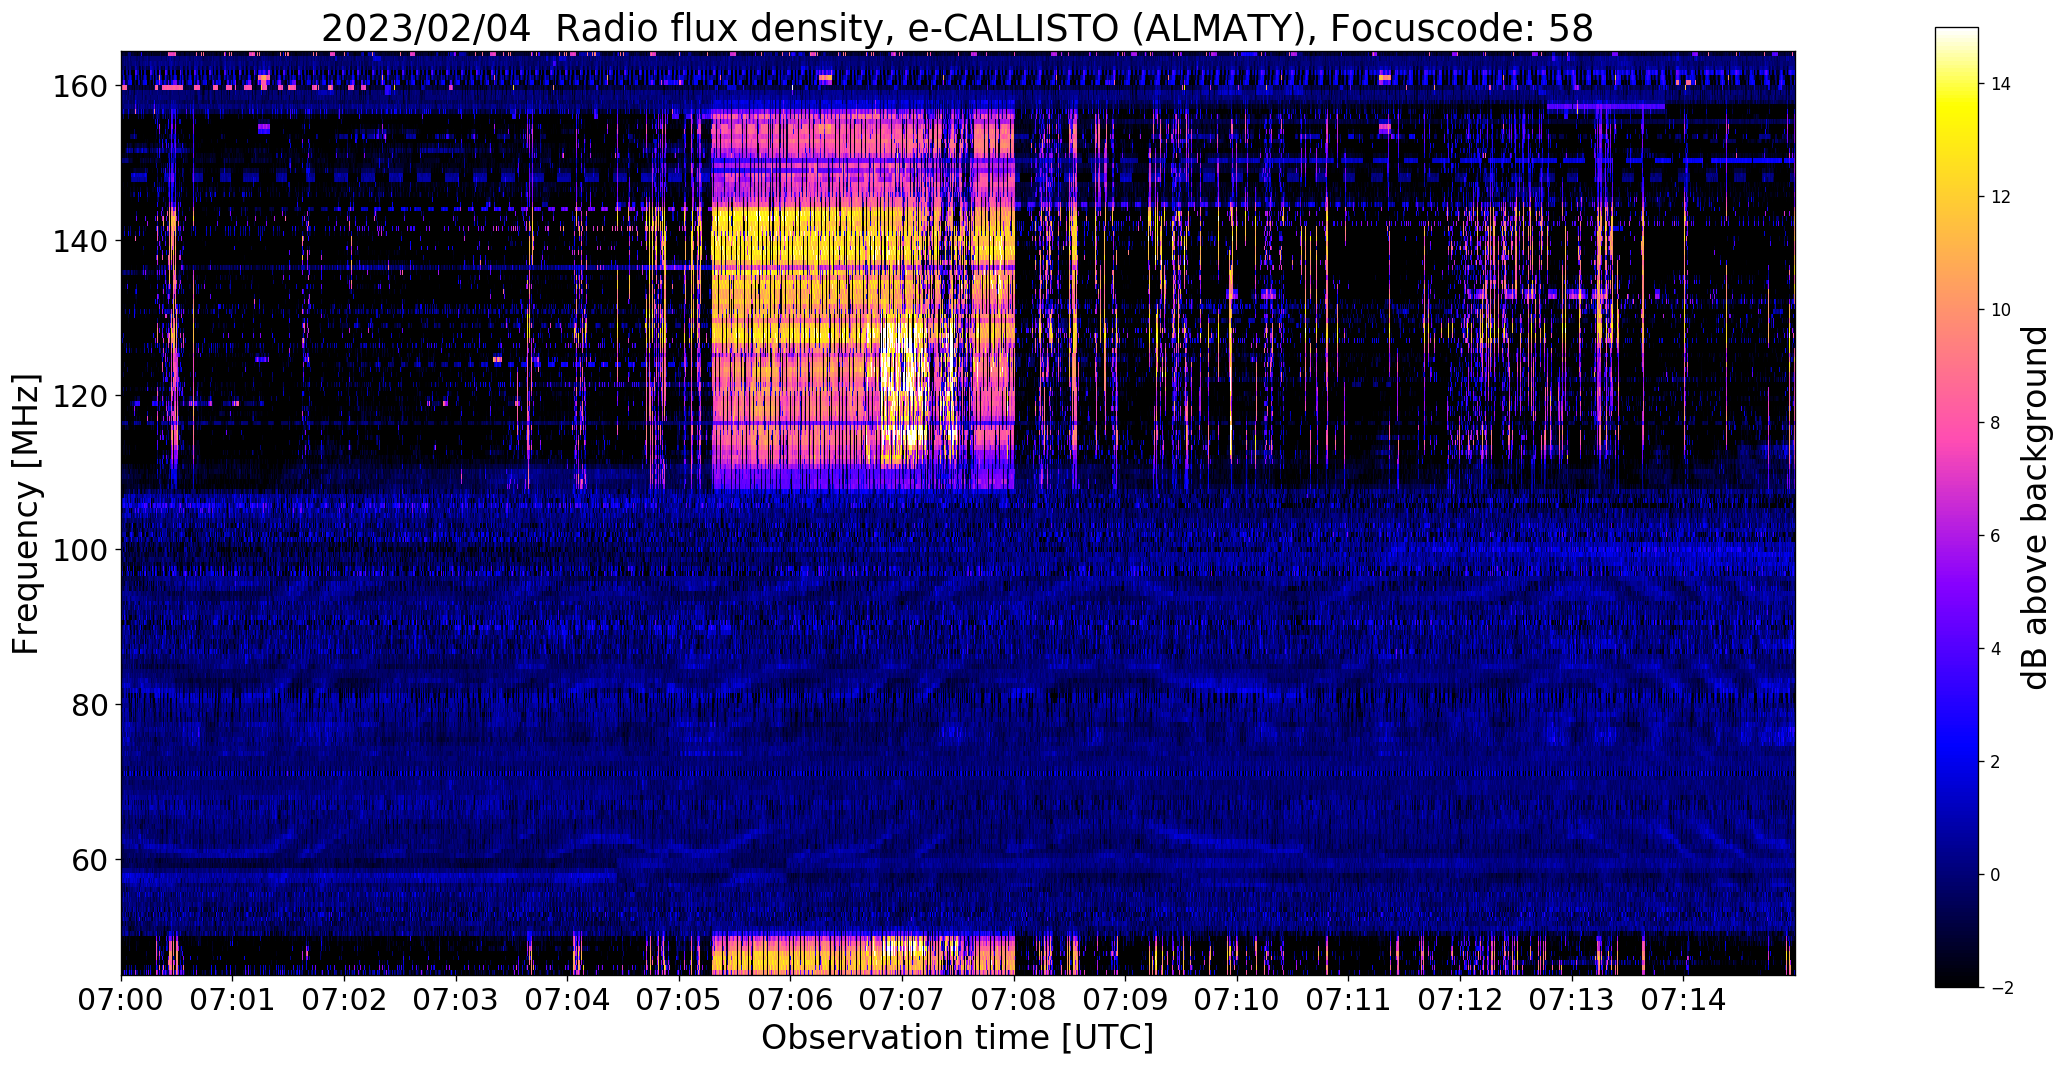Click the colorbar tick label 10

(2001, 310)
